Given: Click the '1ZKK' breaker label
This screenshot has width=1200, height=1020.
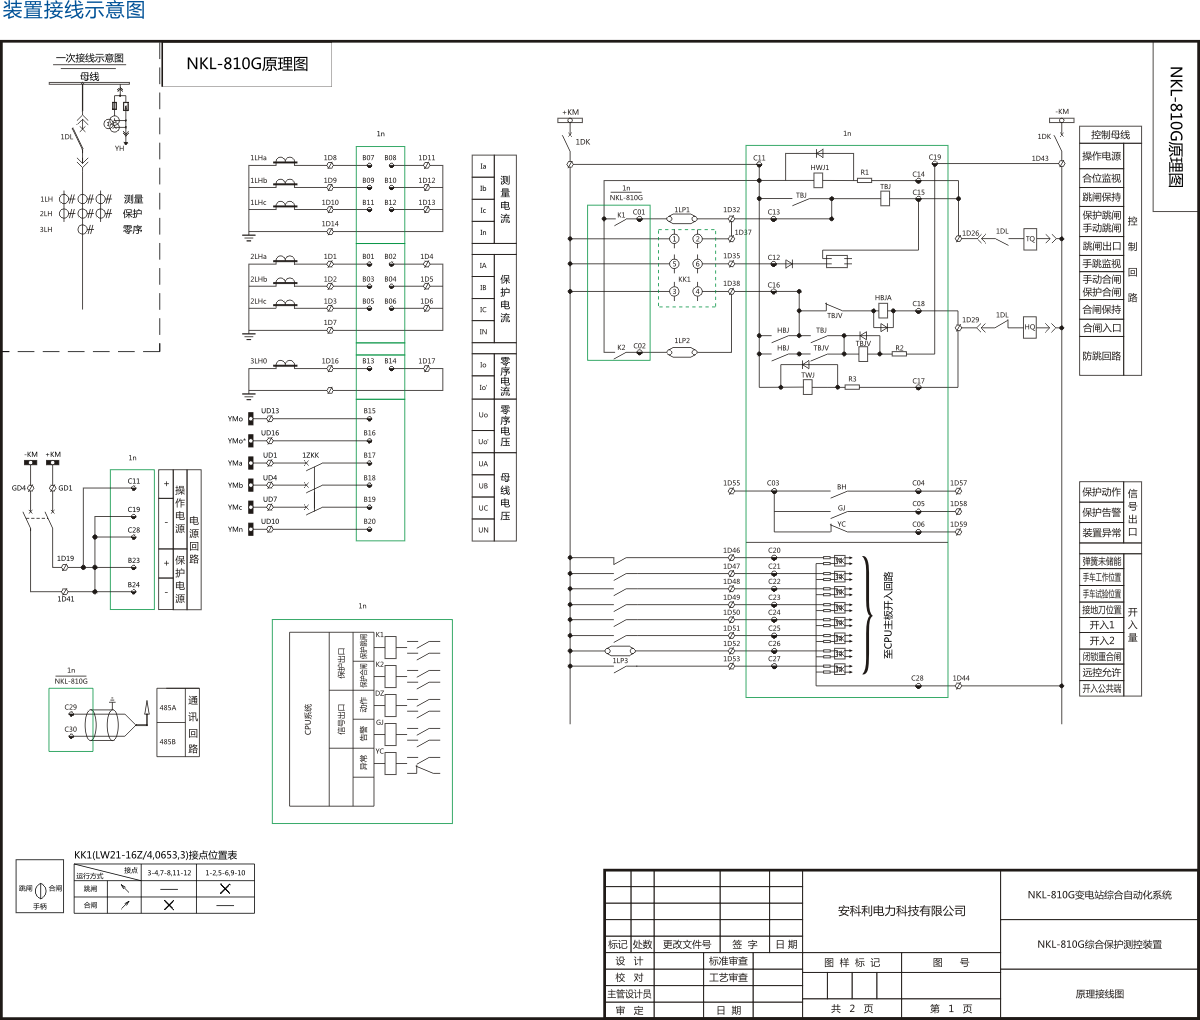Looking at the screenshot, I should click(311, 456).
